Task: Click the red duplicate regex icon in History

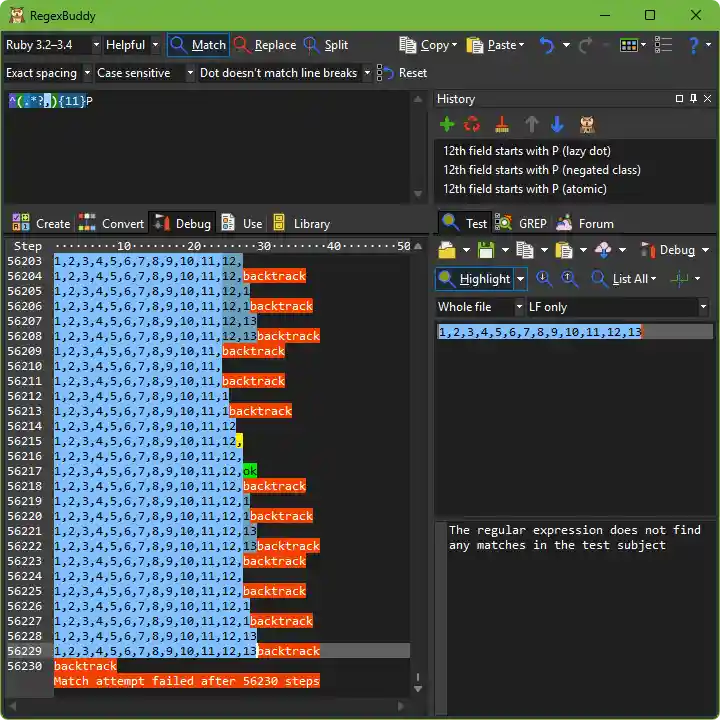Action: pos(472,124)
